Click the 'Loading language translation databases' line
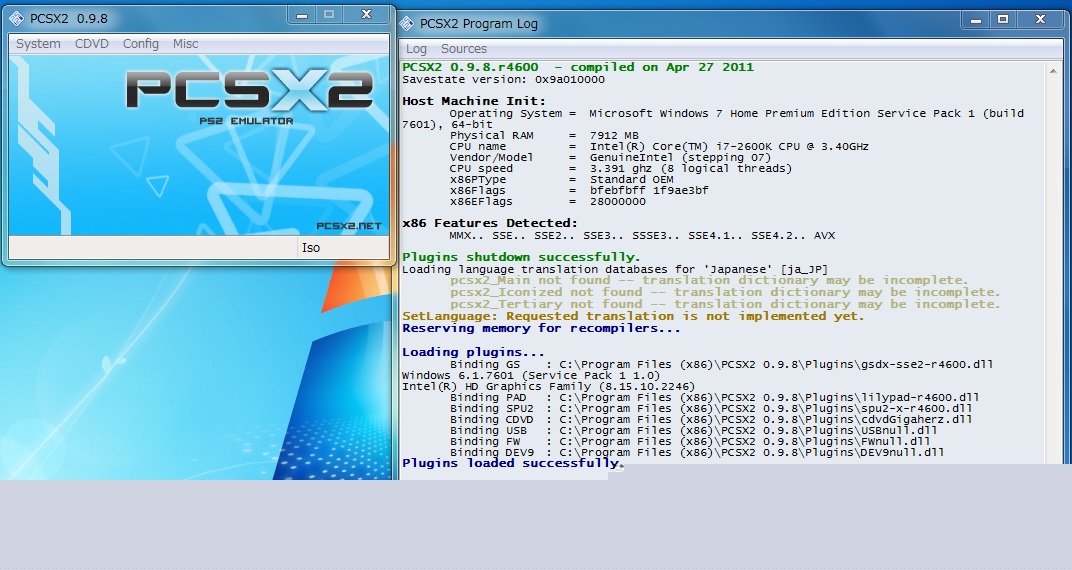 coord(615,269)
